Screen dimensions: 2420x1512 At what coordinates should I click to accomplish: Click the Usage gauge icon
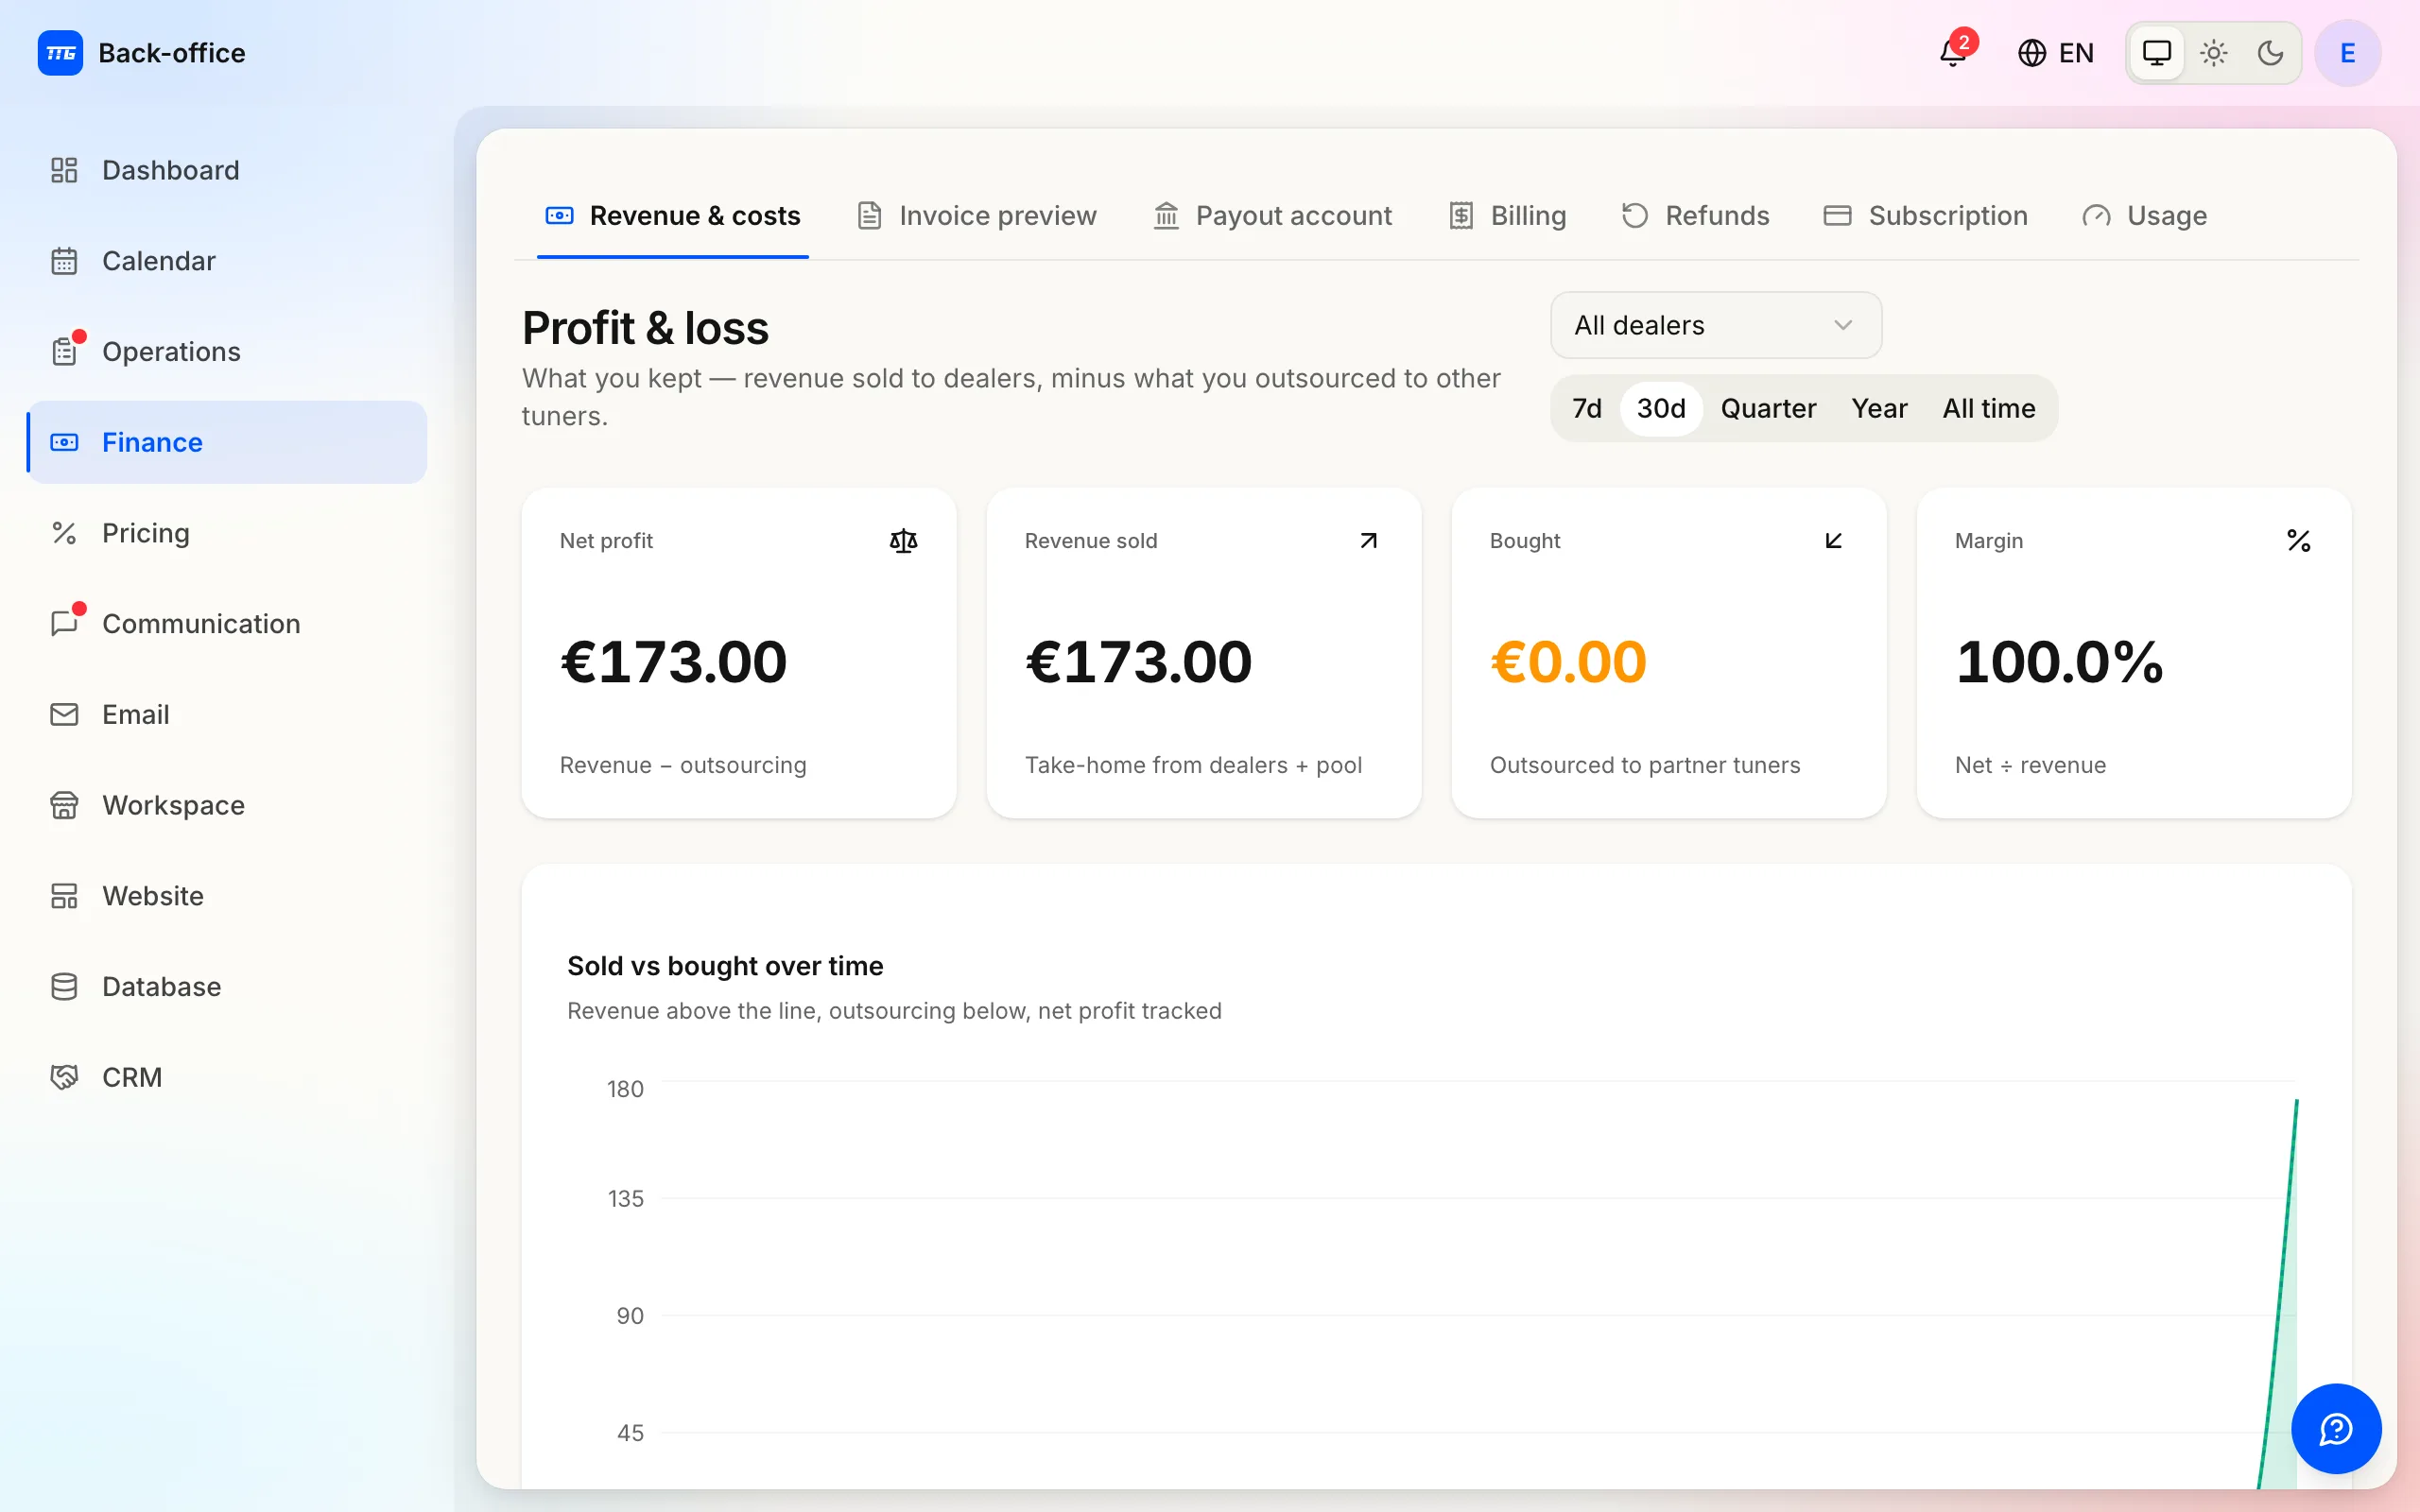2096,216
